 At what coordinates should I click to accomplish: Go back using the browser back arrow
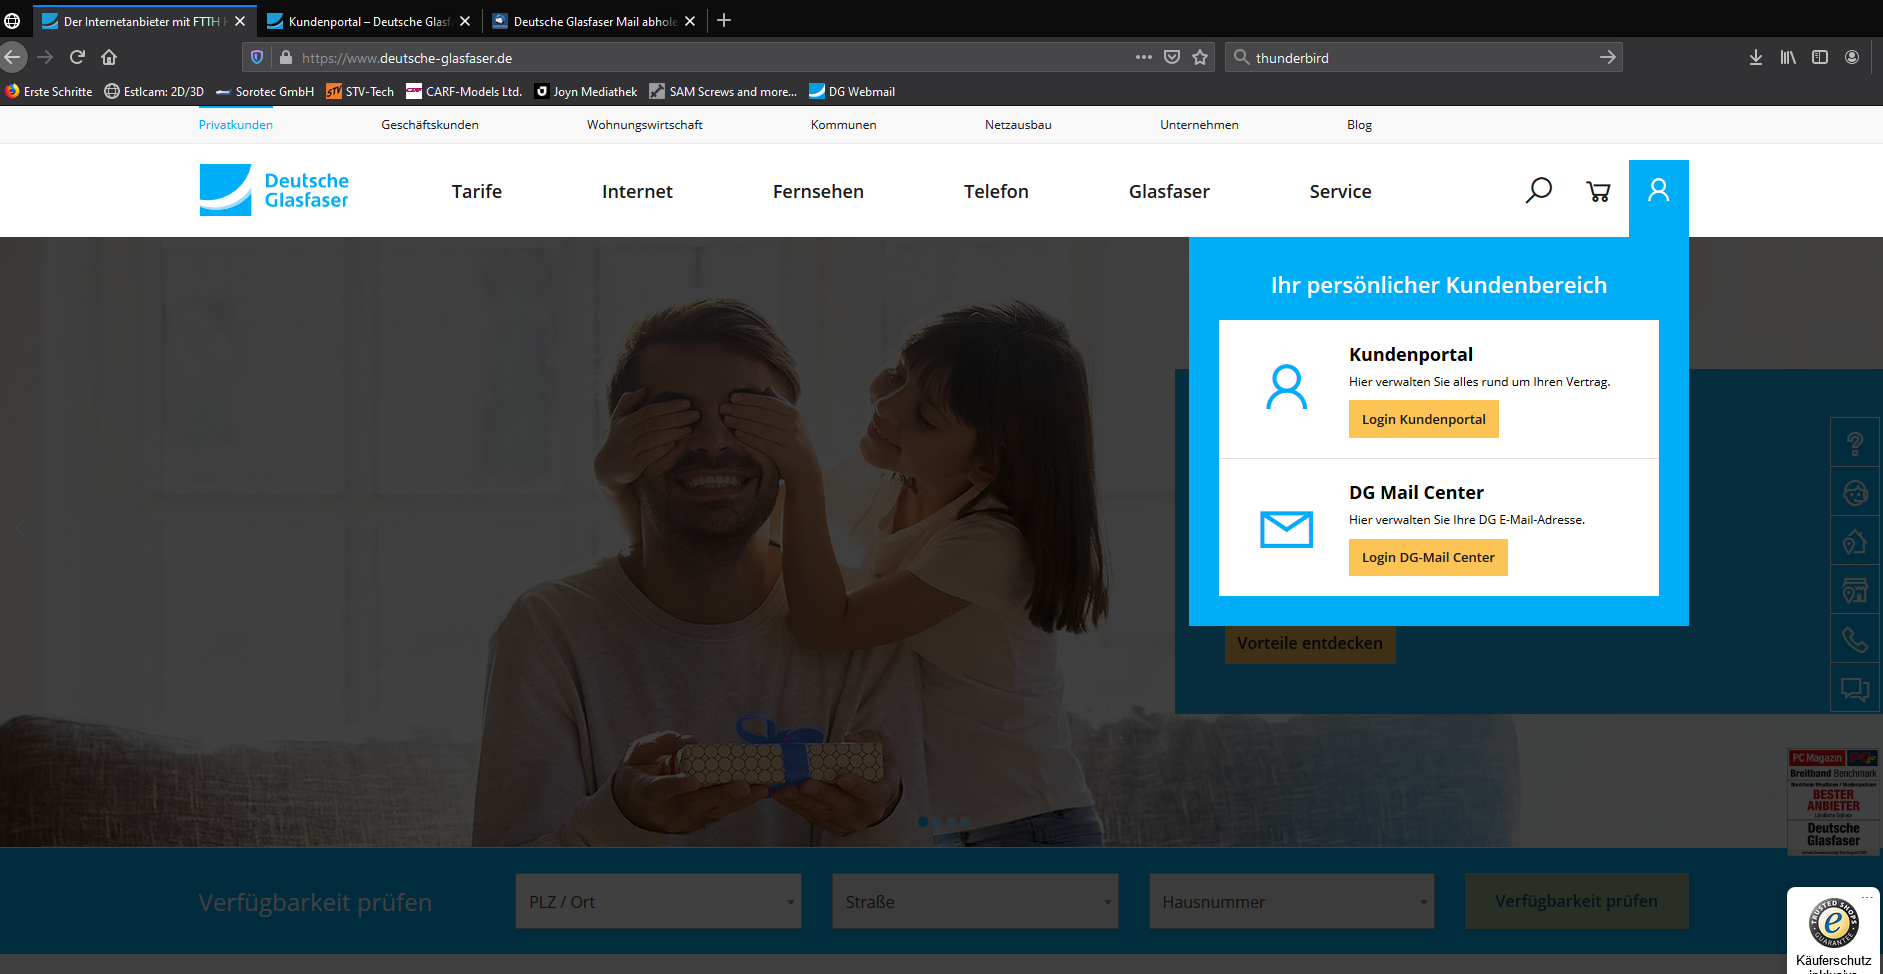pyautogui.click(x=12, y=57)
